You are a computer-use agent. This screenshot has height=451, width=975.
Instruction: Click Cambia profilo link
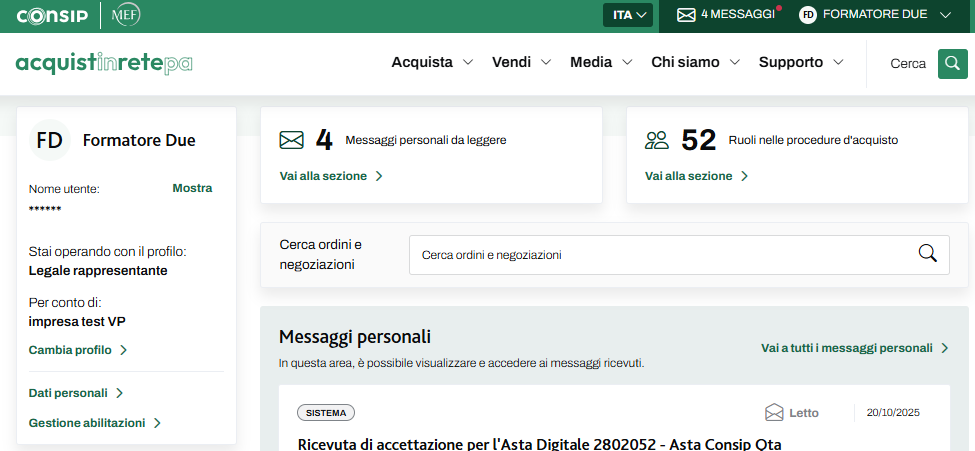(78, 350)
